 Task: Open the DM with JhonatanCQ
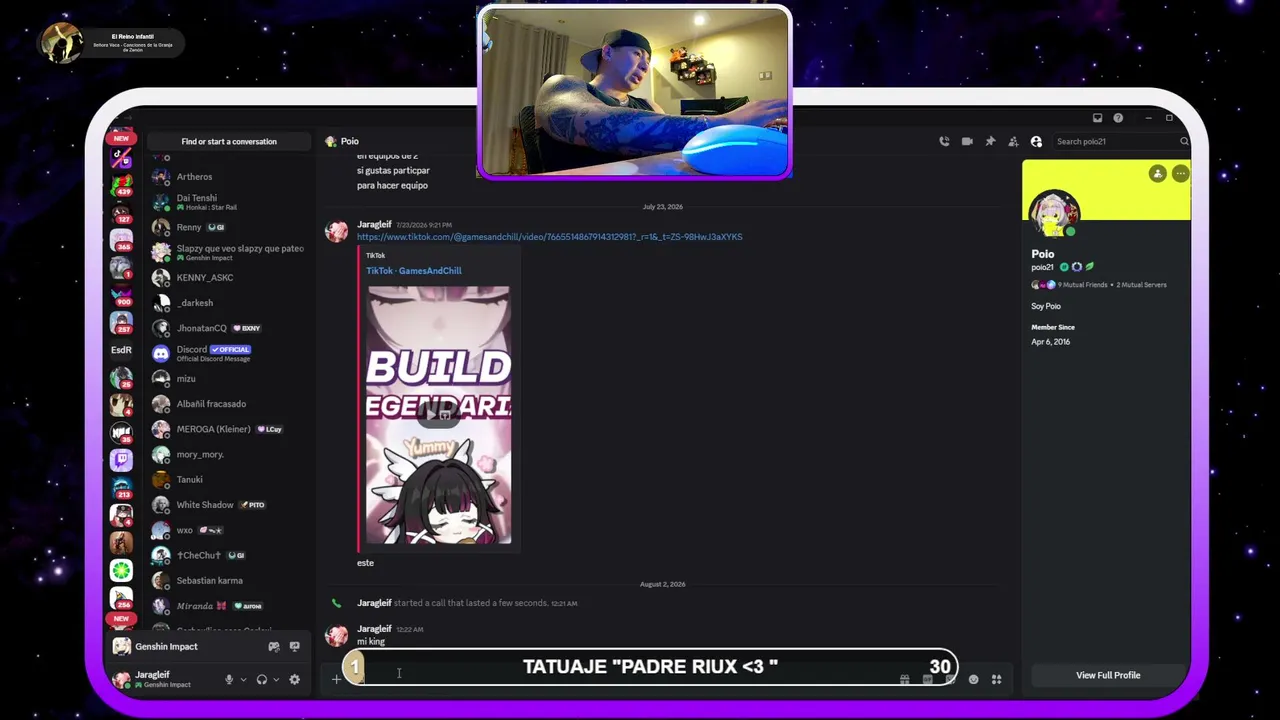[228, 328]
